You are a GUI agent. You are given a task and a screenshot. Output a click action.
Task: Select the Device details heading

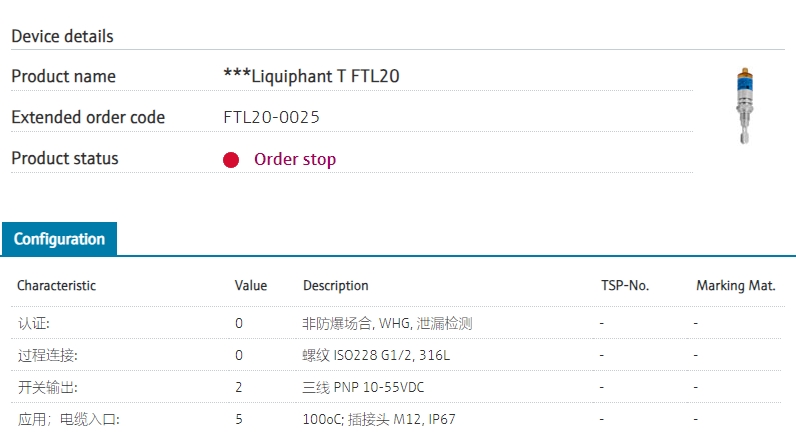coord(62,37)
